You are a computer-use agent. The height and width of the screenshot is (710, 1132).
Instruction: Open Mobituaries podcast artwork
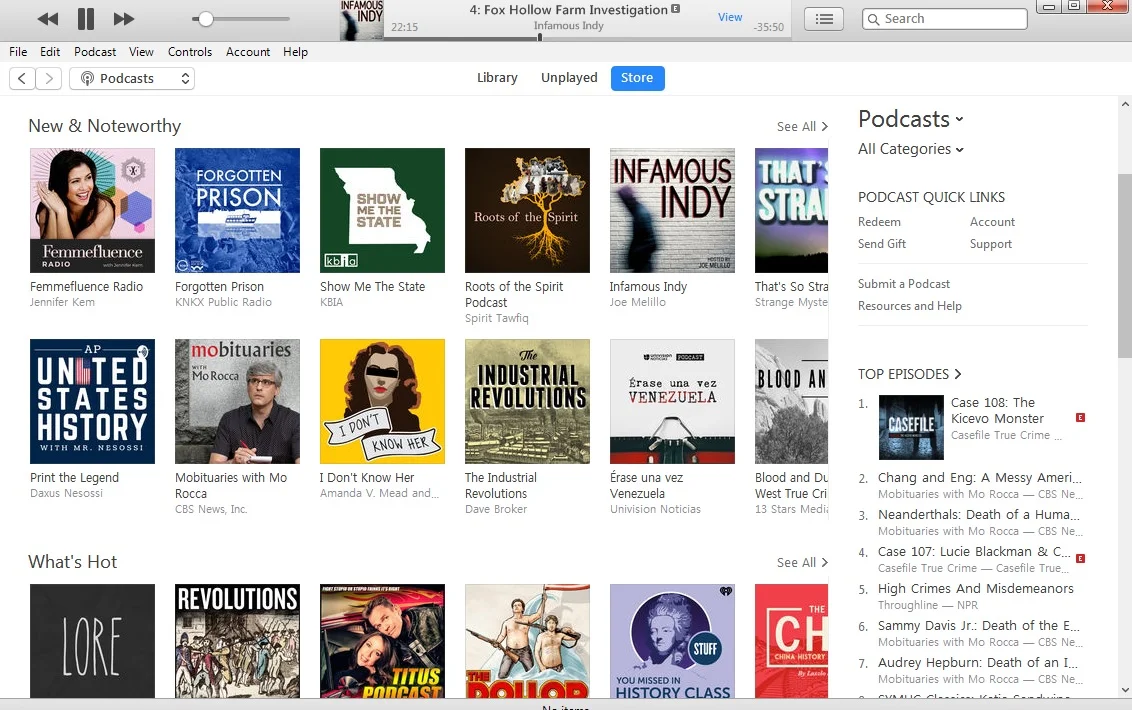(x=238, y=402)
